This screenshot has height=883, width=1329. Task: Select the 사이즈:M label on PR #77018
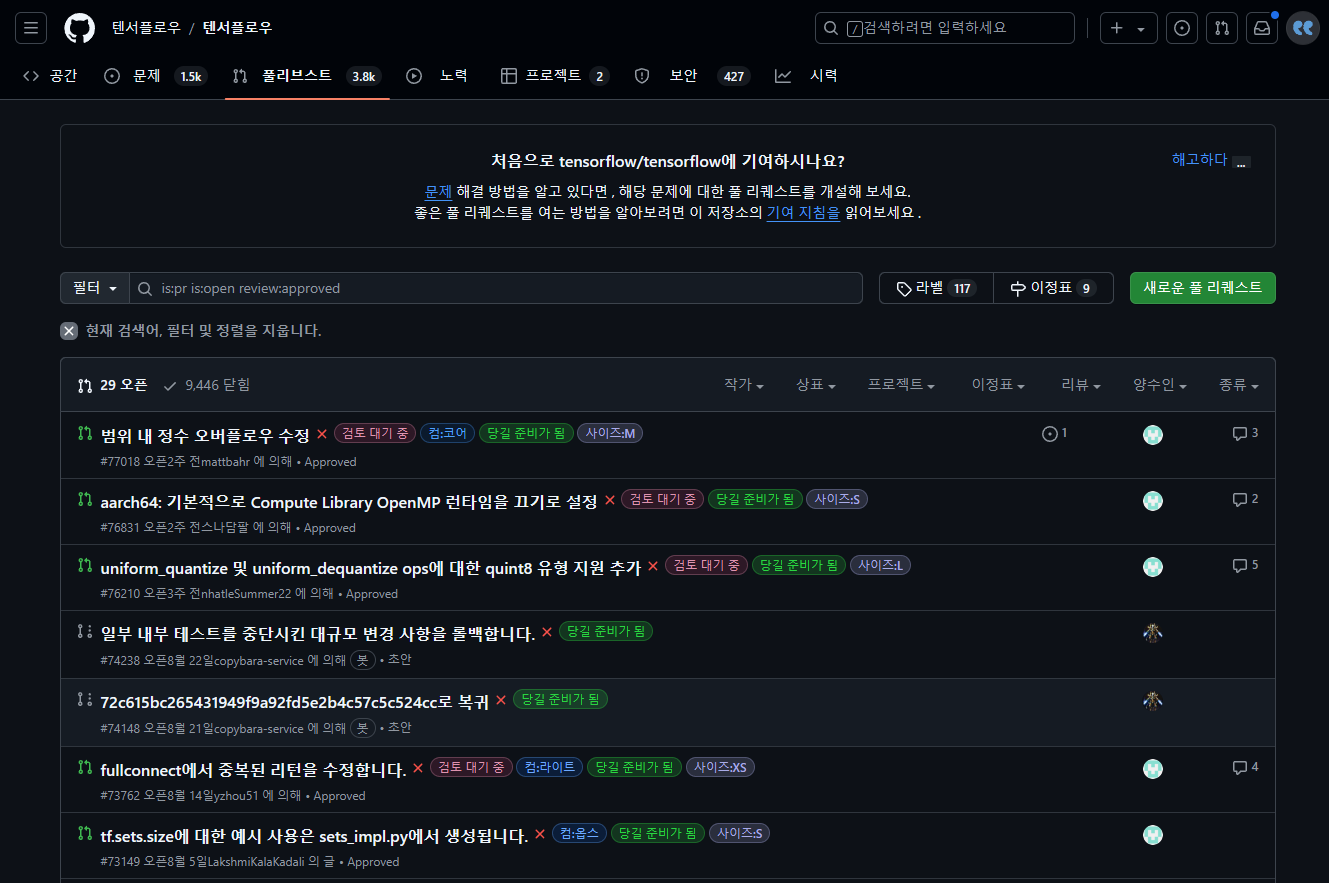[x=610, y=433]
